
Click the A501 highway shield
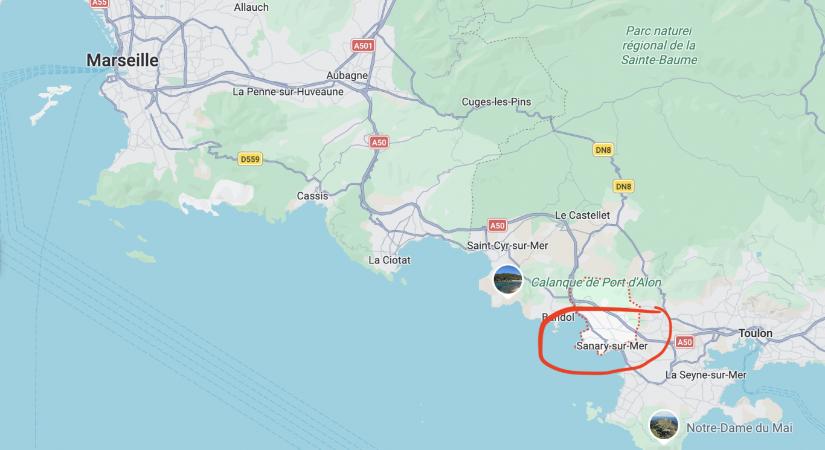pyautogui.click(x=363, y=46)
